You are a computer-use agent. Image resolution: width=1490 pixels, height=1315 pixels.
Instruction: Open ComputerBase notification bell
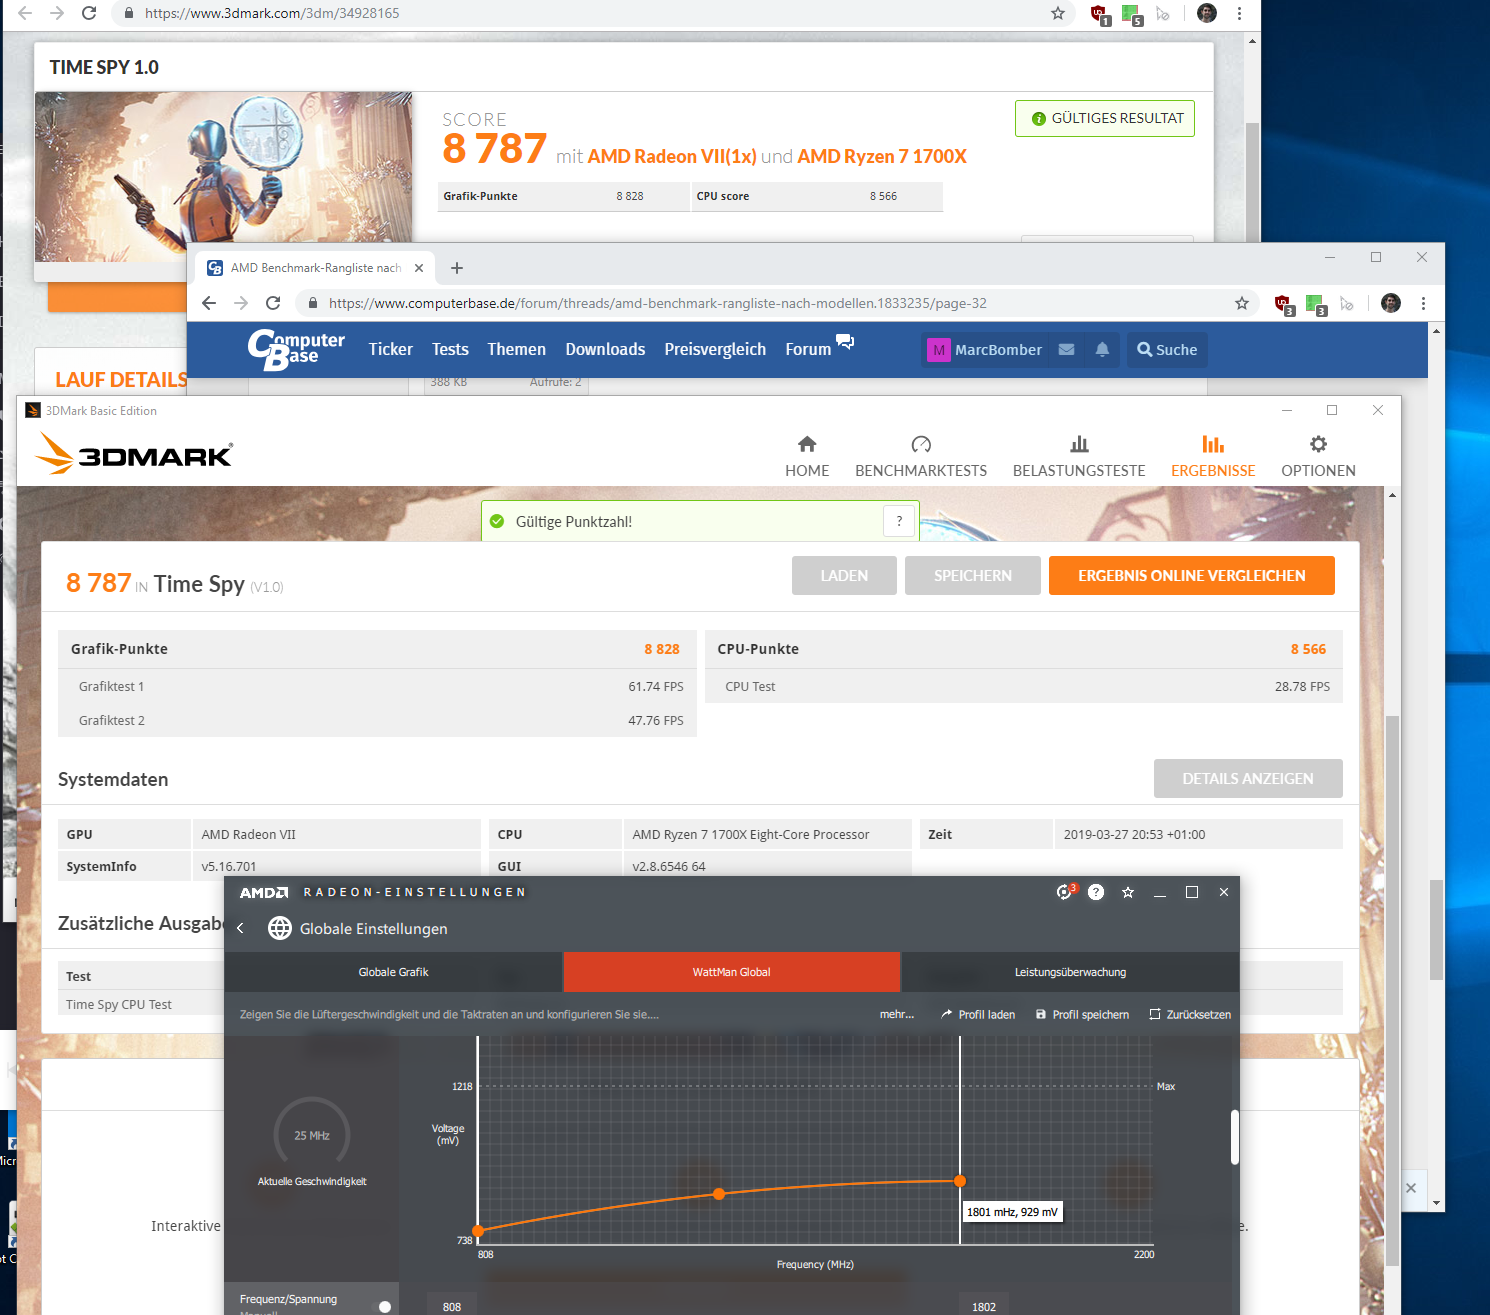coord(1102,349)
